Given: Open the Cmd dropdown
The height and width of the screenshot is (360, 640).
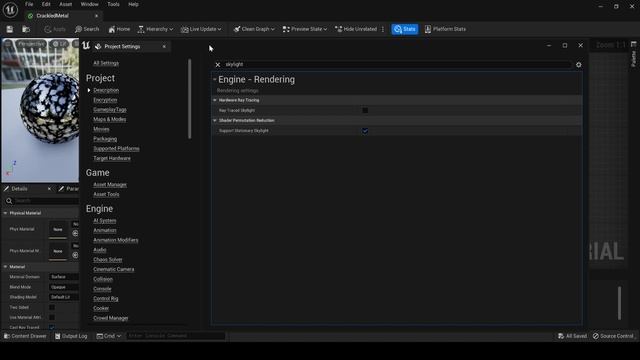Looking at the screenshot, I should click(x=109, y=336).
